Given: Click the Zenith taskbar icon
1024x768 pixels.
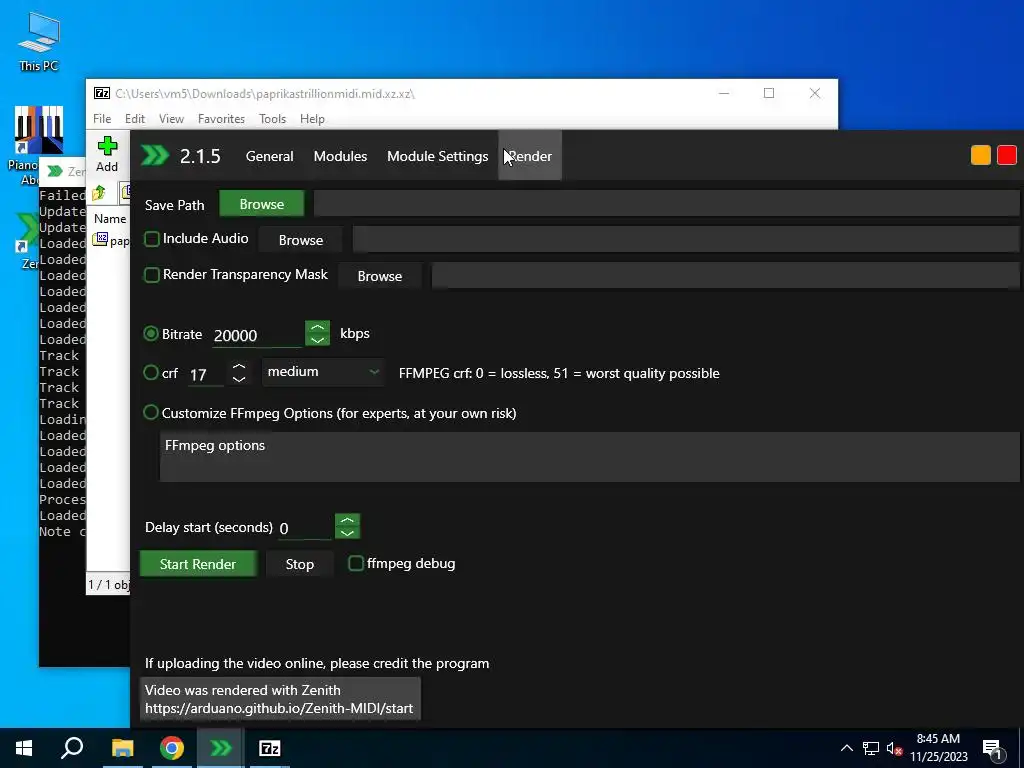Looking at the screenshot, I should [221, 748].
